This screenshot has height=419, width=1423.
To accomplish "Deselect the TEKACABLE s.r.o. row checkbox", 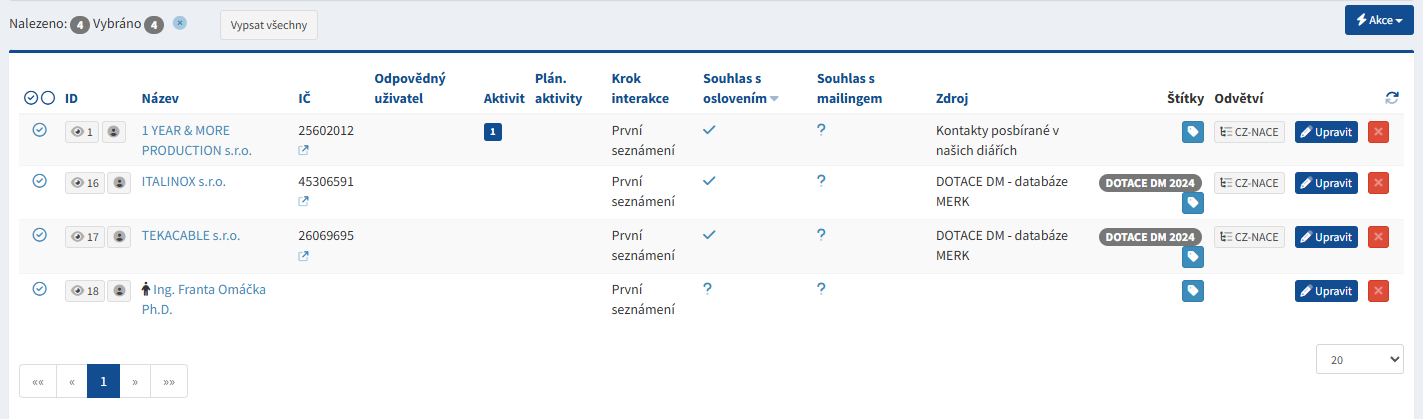I will pos(40,235).
